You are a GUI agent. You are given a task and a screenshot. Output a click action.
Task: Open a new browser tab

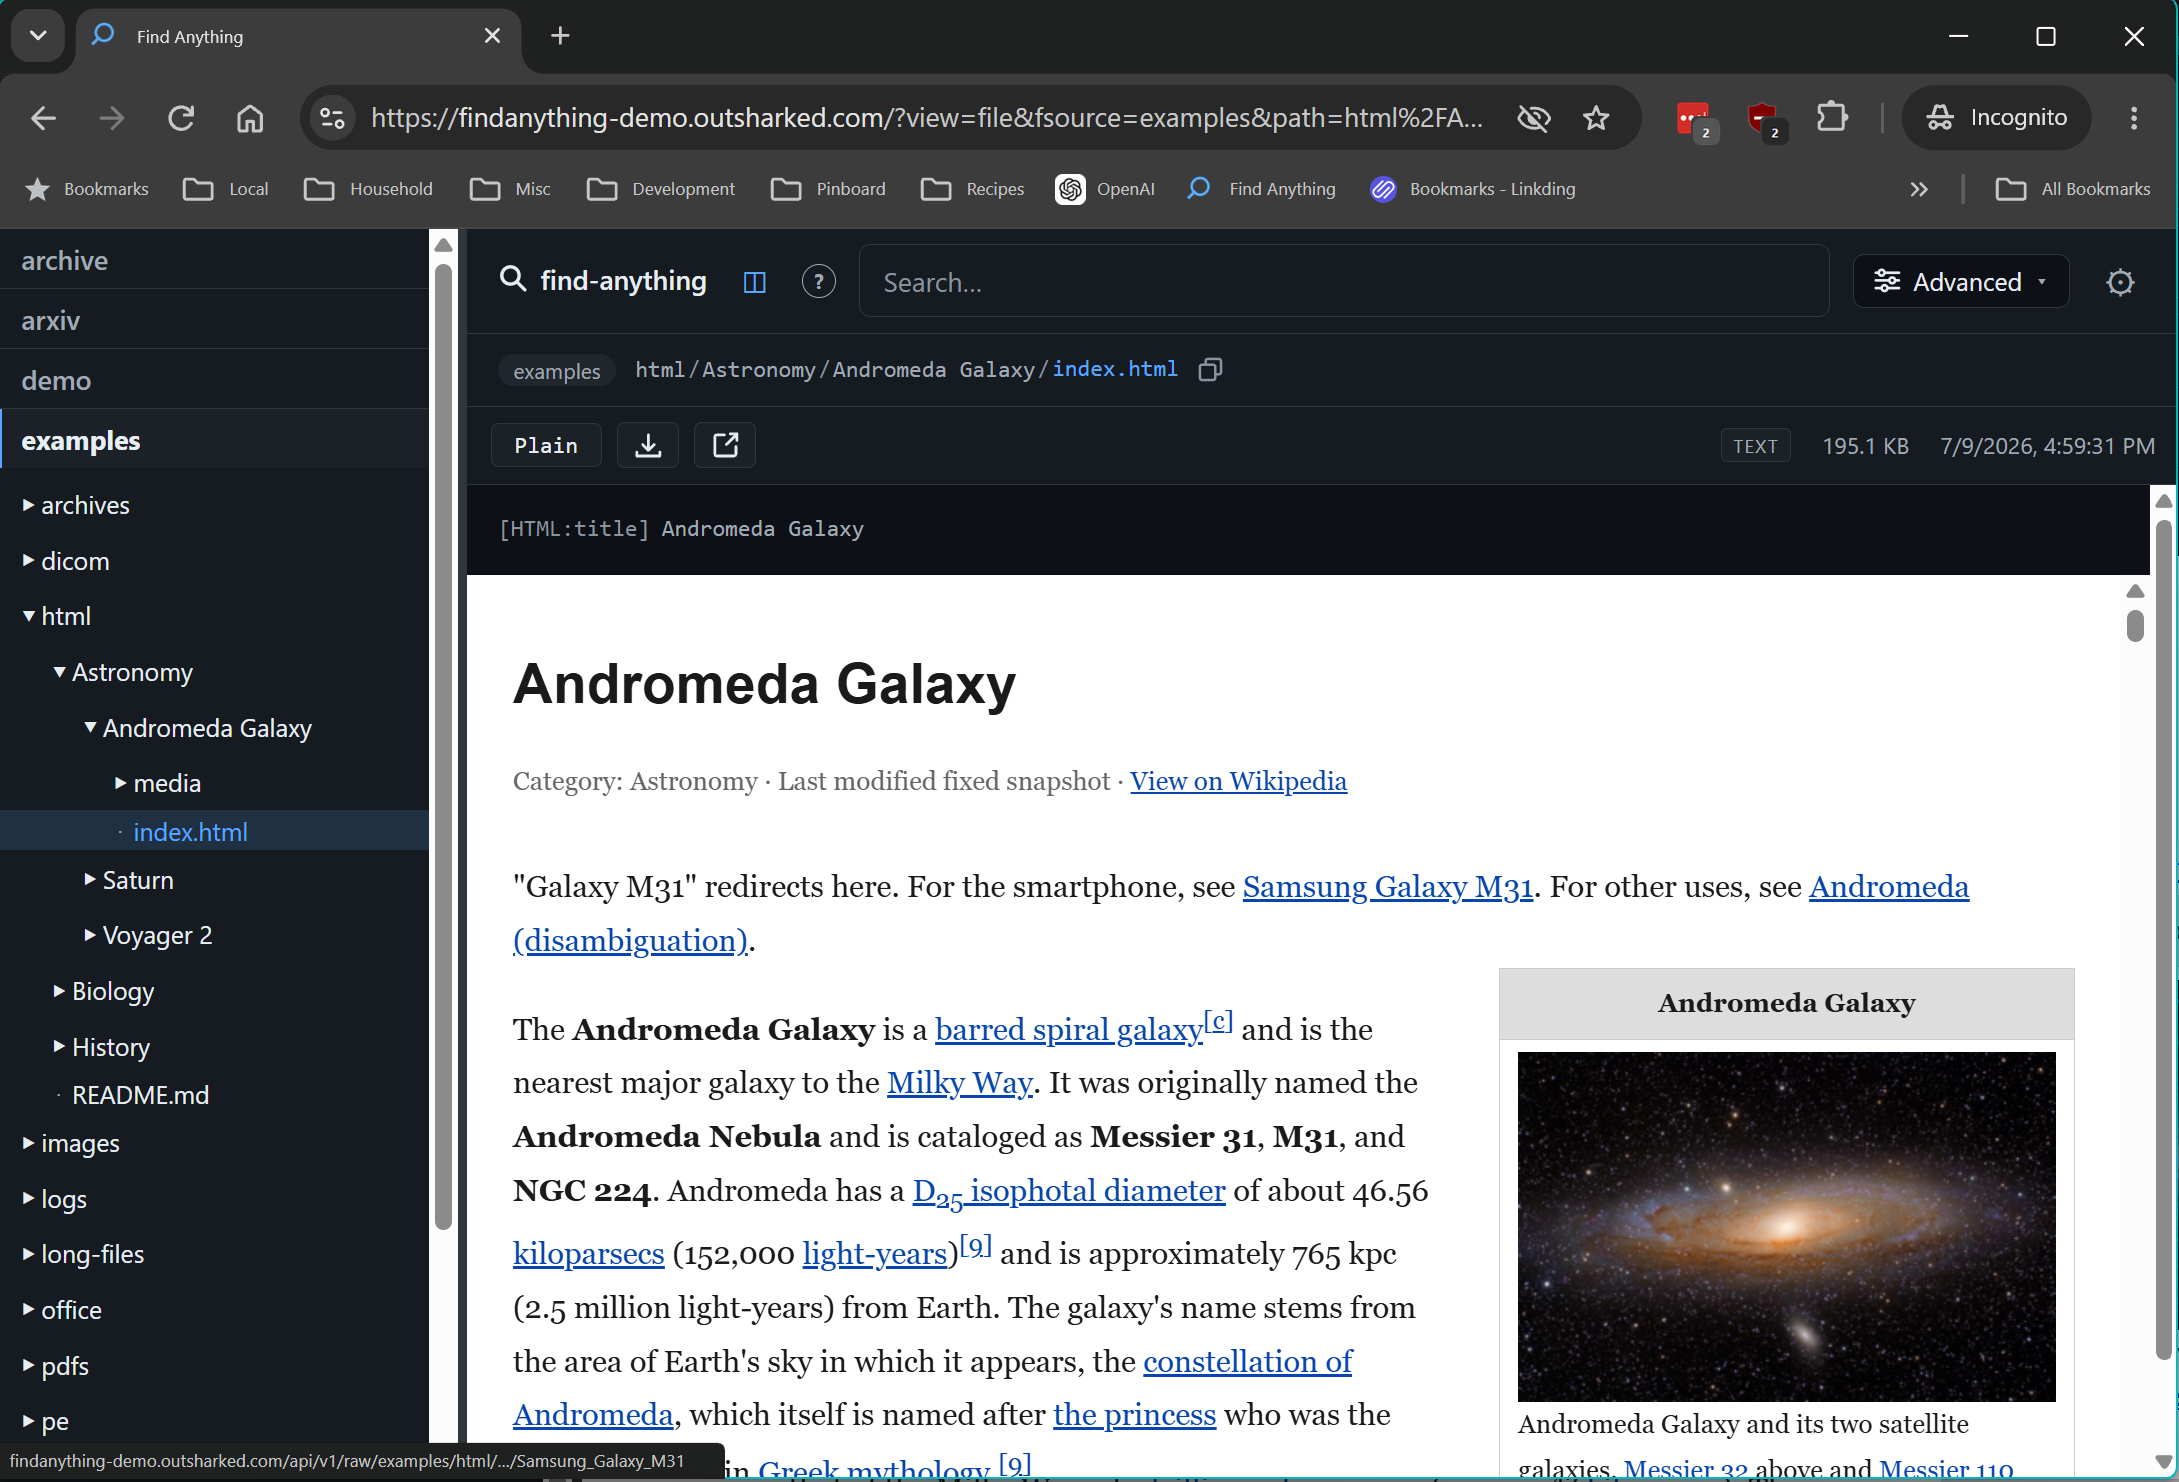coord(560,36)
